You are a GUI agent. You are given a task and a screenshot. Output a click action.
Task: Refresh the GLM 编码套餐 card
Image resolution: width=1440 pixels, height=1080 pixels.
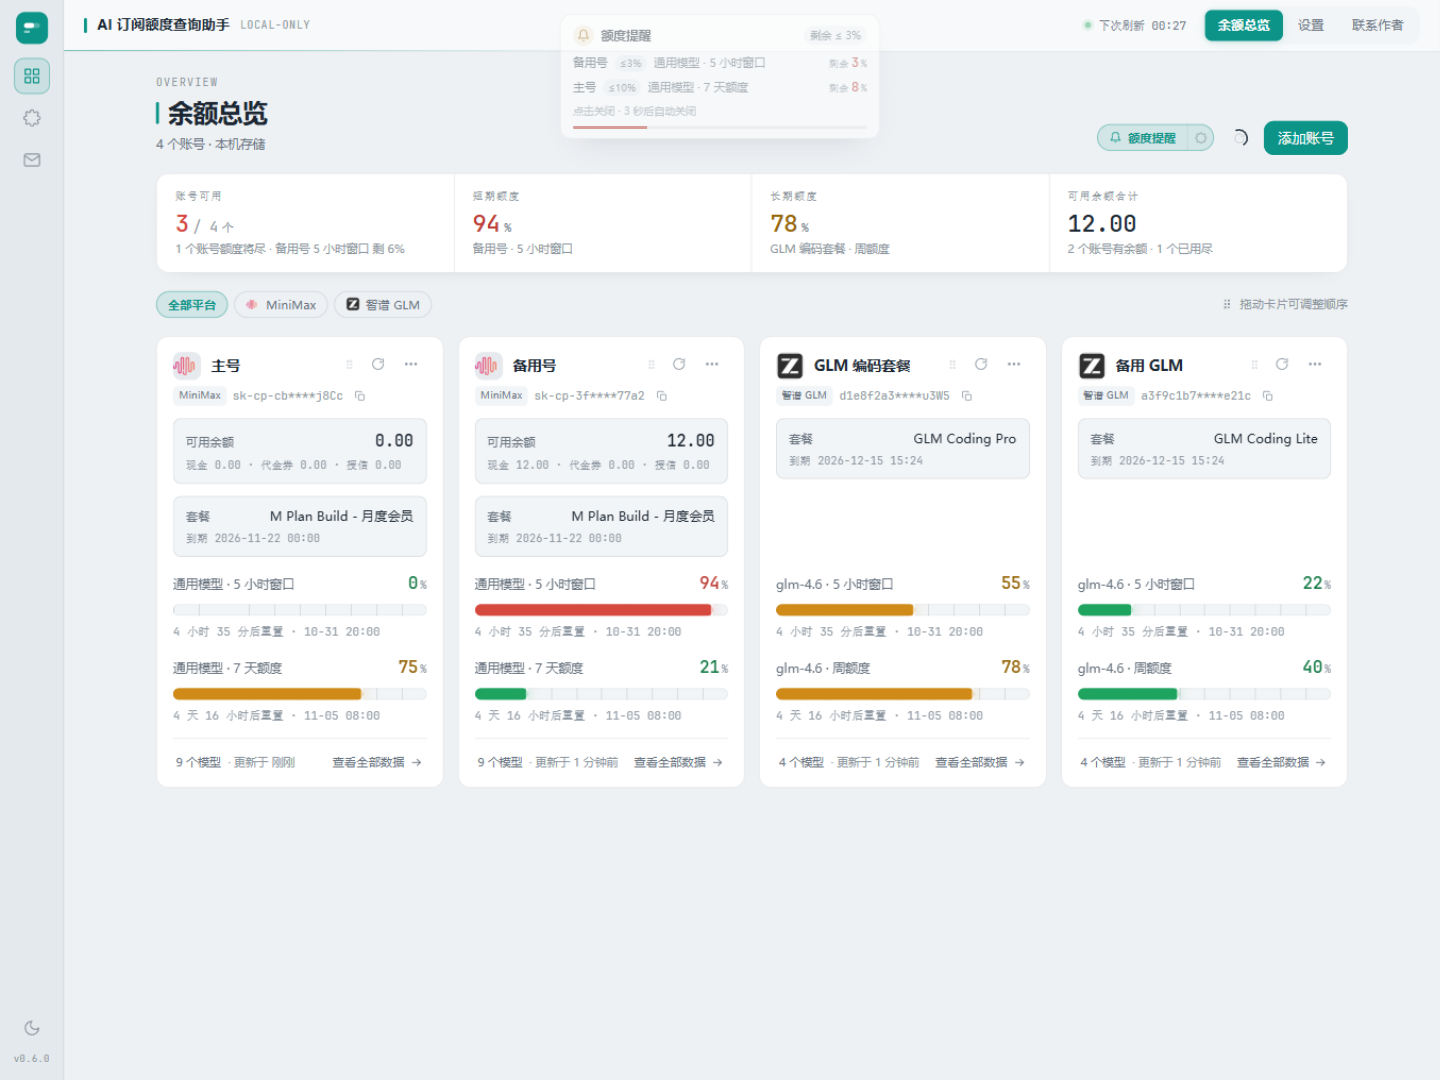(x=981, y=364)
